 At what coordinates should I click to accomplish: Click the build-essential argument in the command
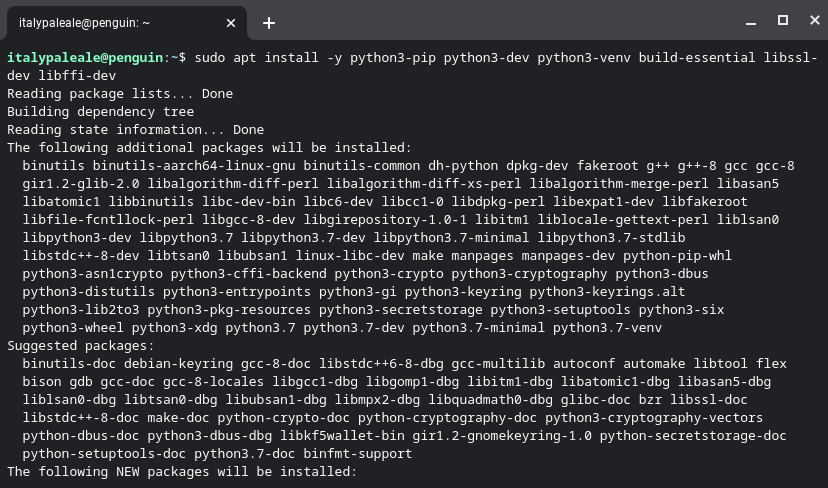point(694,58)
